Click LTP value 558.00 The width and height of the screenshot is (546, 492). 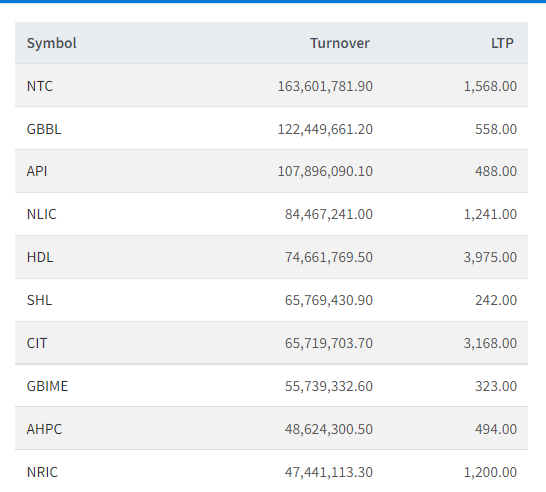pyautogui.click(x=496, y=130)
